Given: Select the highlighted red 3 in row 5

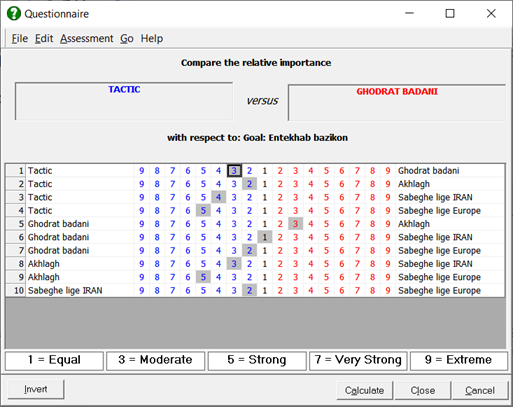Looking at the screenshot, I should pos(295,224).
